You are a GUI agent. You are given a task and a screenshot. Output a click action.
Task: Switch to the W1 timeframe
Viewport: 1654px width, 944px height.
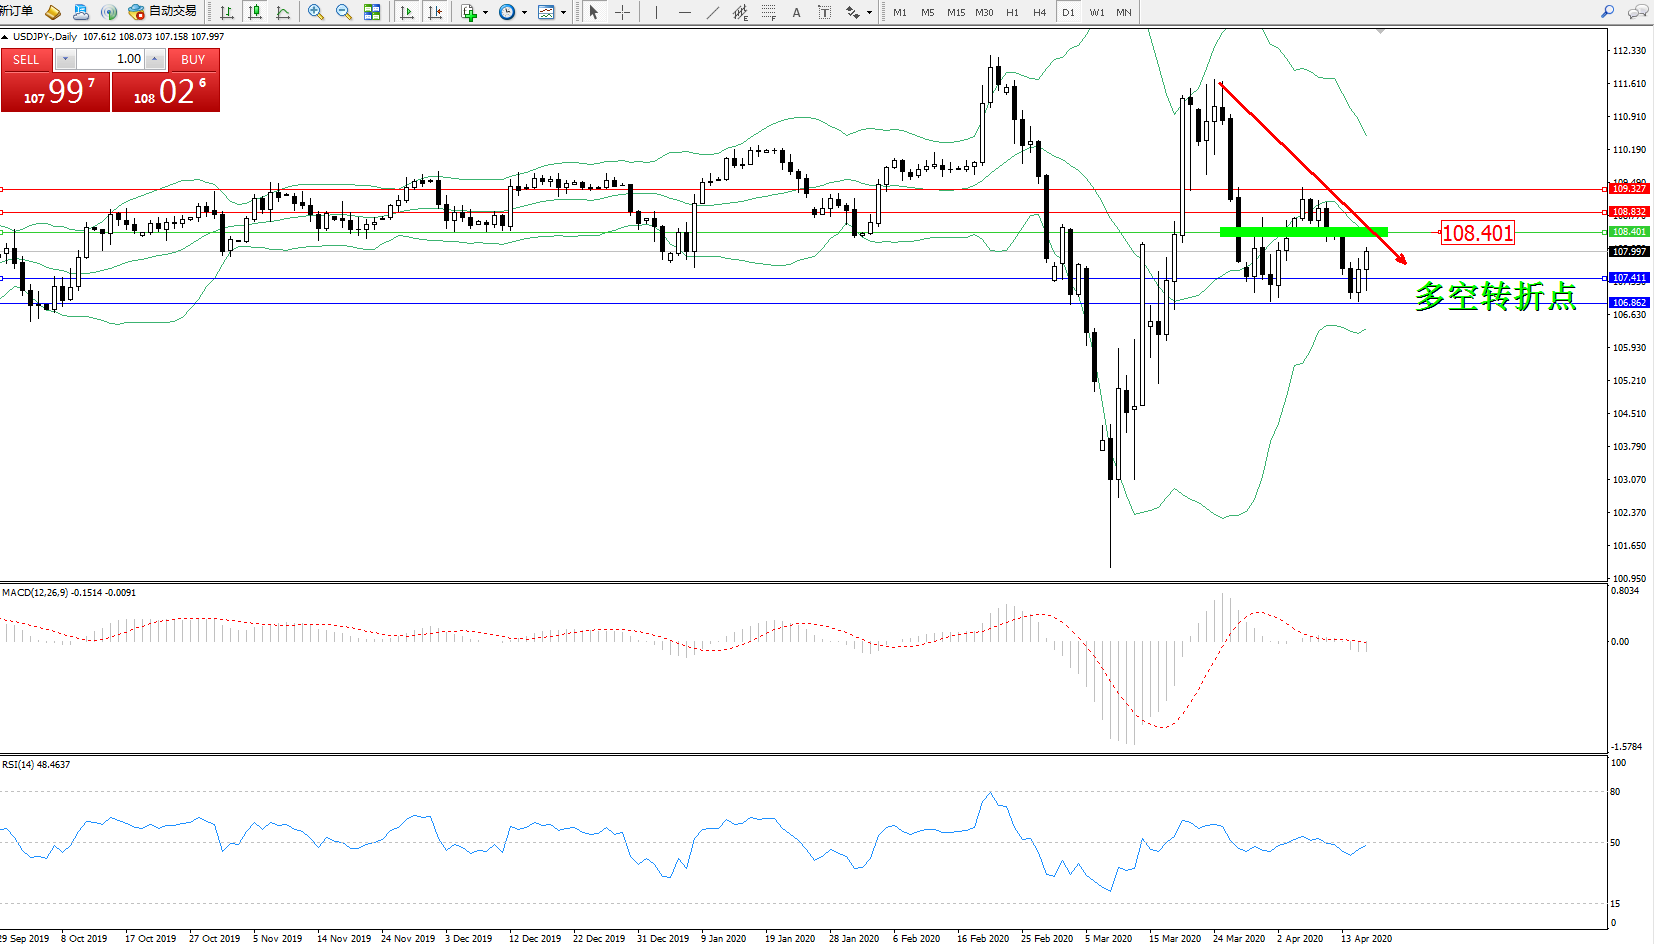click(x=1097, y=12)
